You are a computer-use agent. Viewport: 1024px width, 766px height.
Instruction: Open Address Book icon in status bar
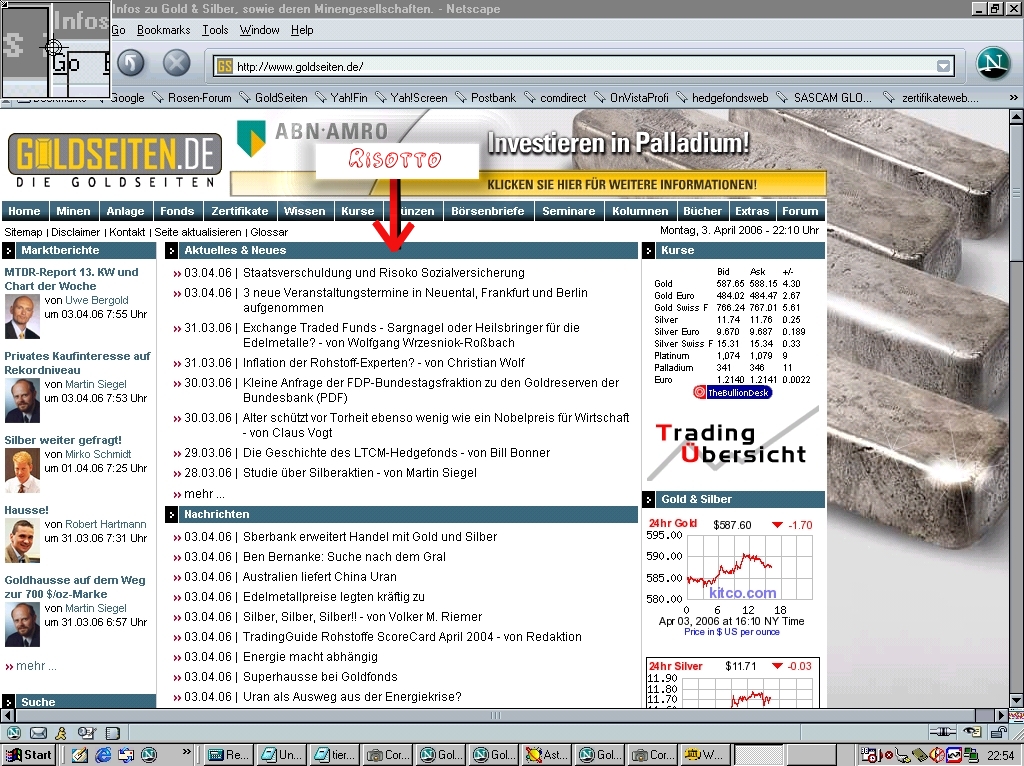(112, 733)
